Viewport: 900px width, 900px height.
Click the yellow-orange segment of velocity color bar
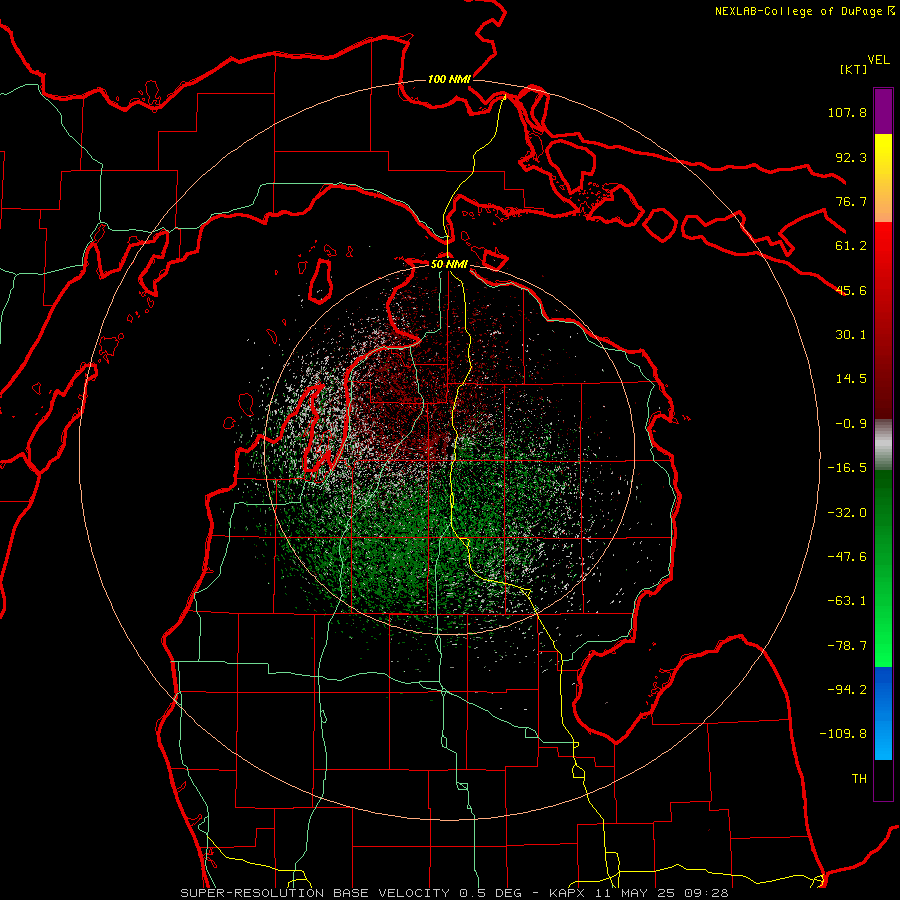[883, 178]
